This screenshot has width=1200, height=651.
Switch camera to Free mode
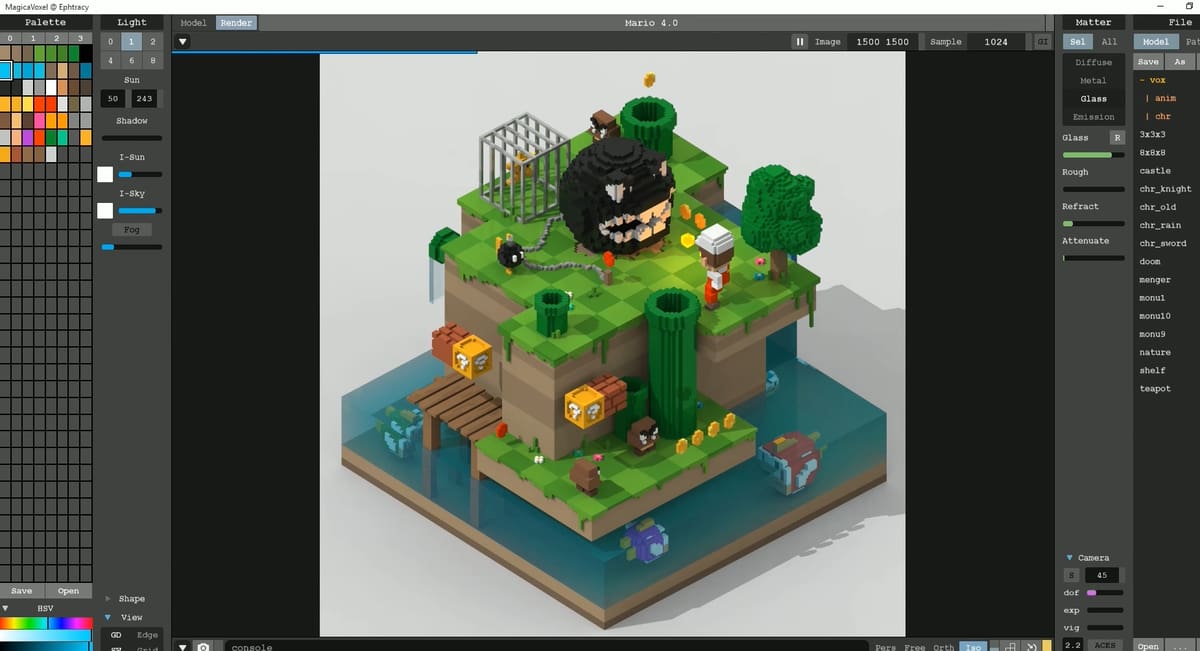[x=914, y=647]
